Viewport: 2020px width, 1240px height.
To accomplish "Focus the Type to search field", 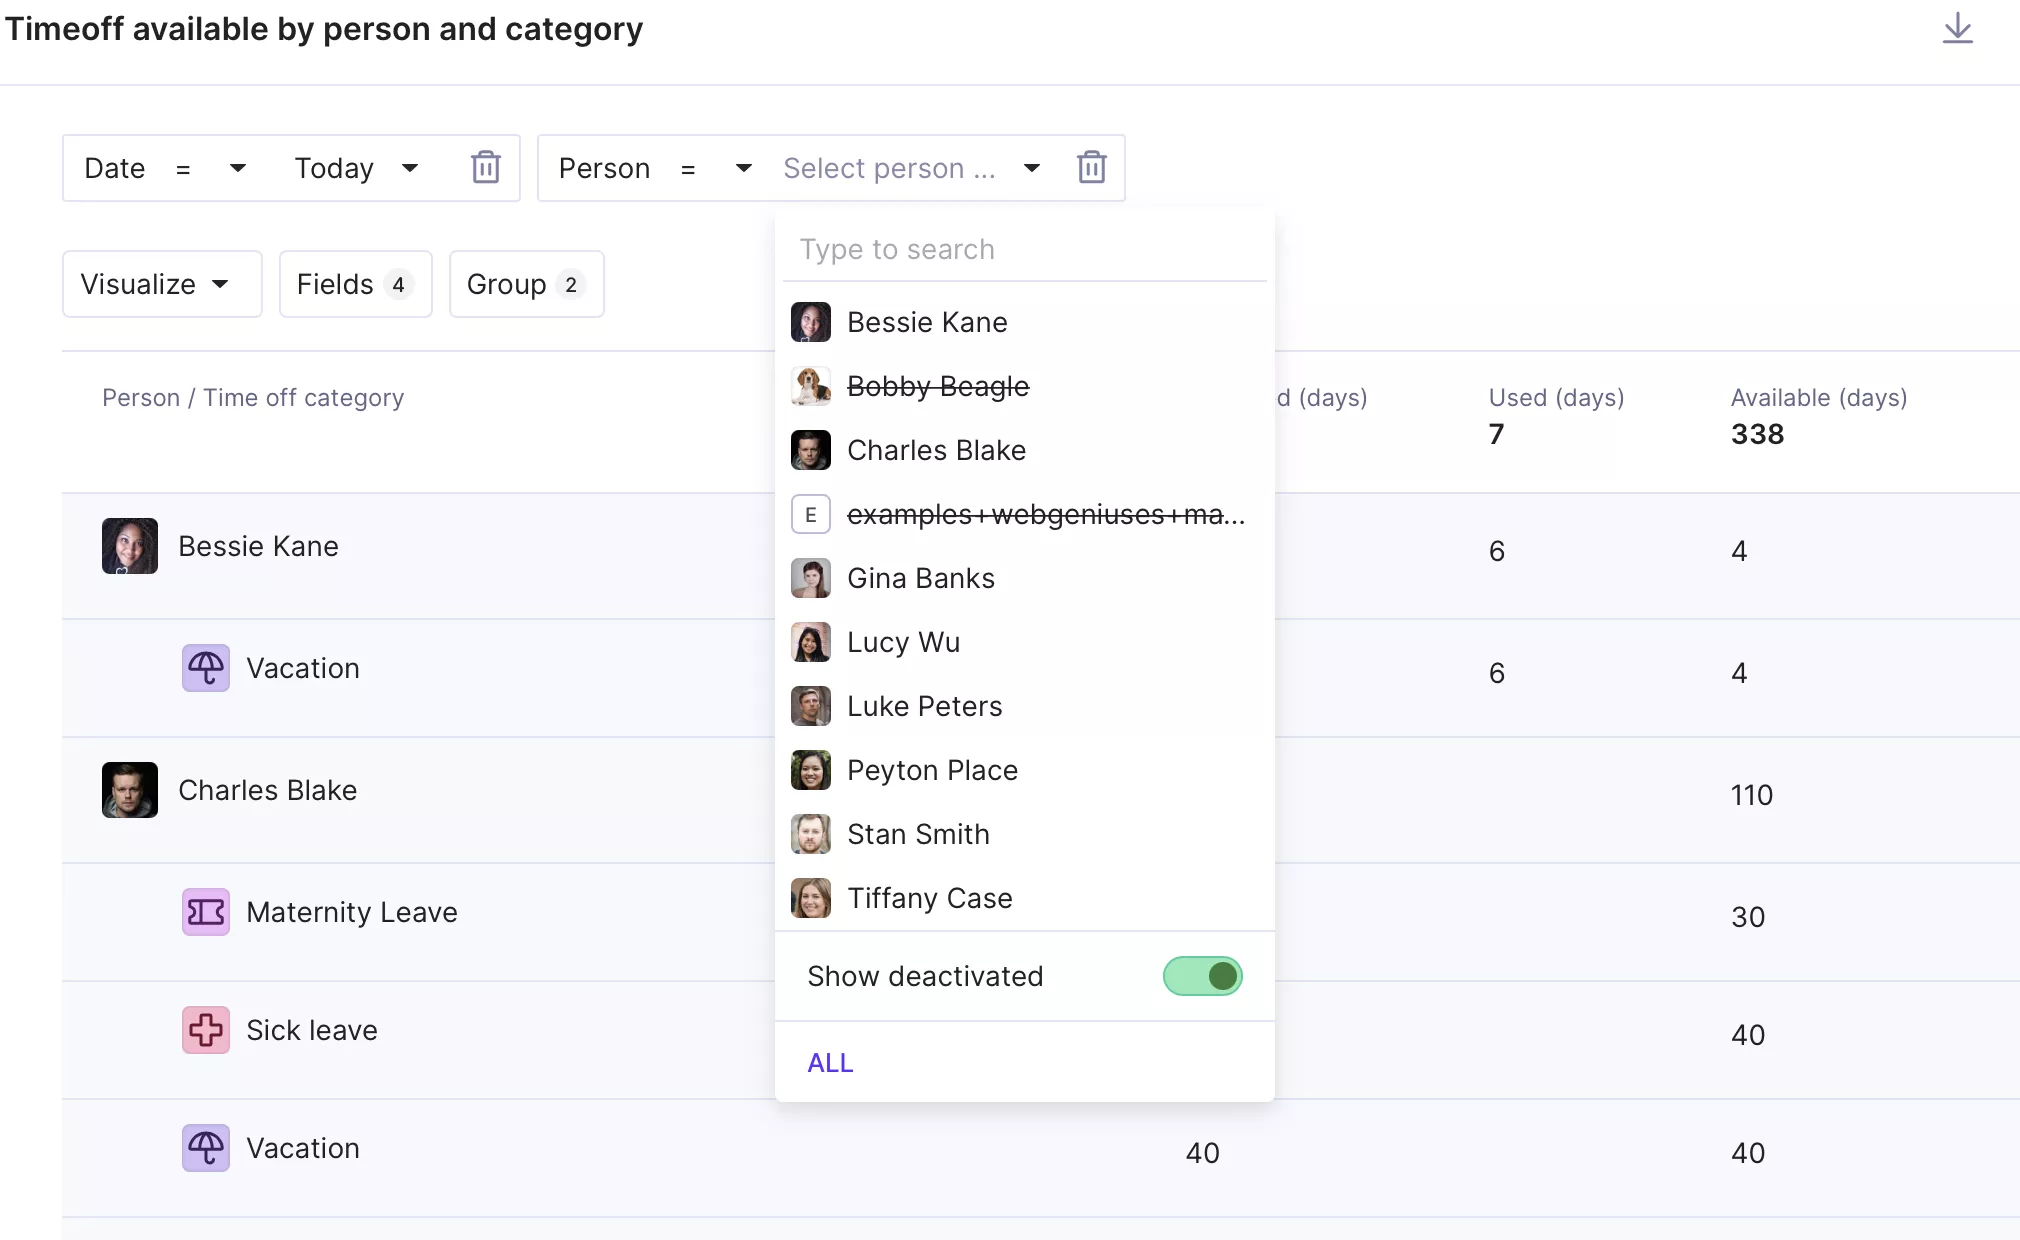I will point(1024,249).
